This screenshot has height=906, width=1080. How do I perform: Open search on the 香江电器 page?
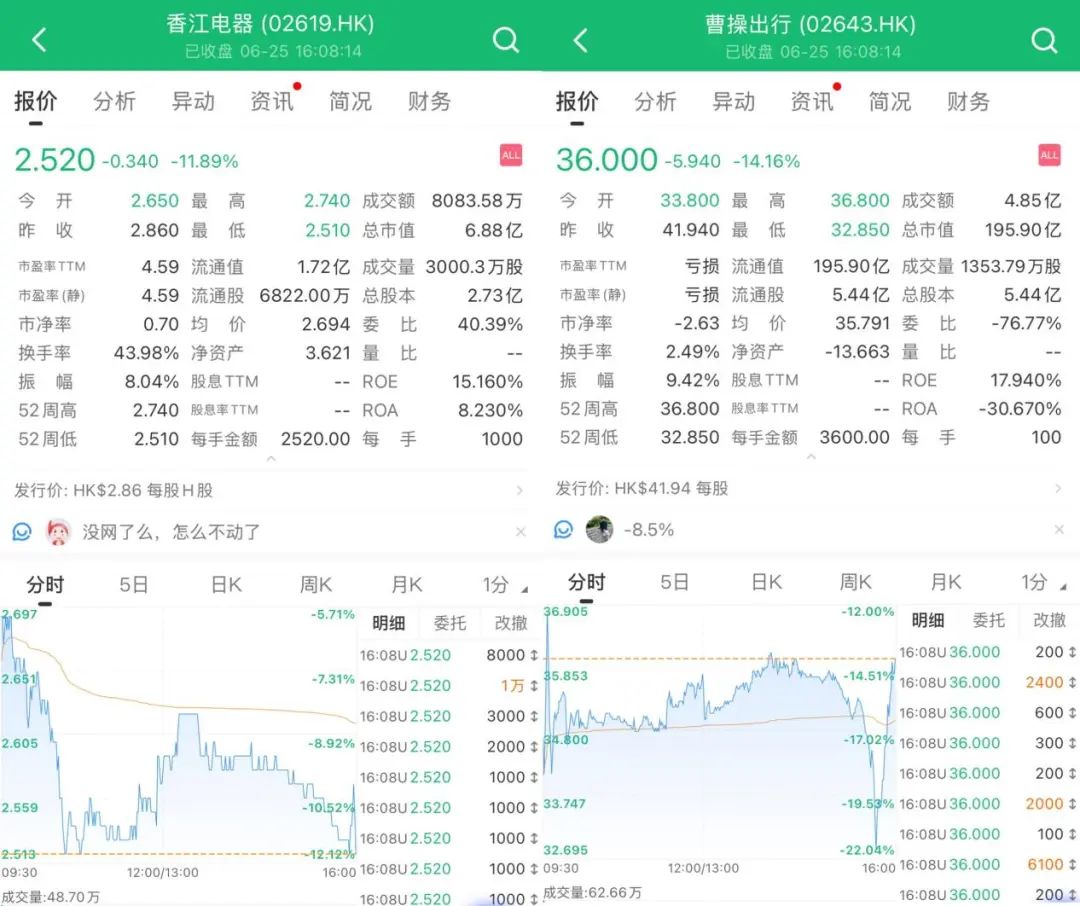tap(506, 40)
